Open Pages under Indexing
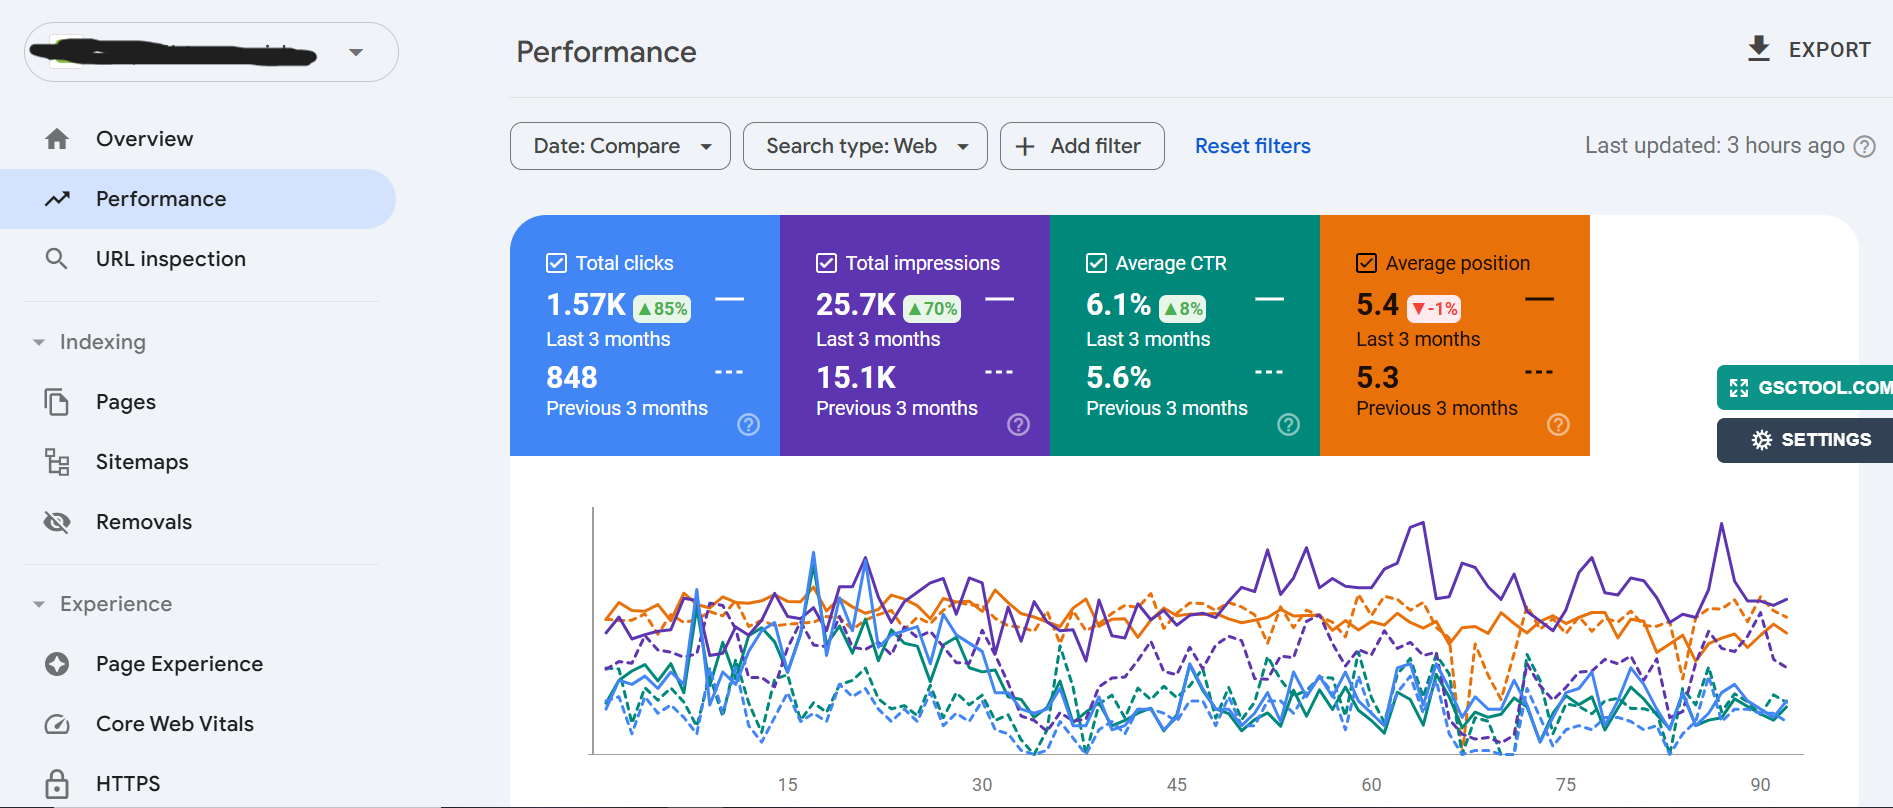 (126, 402)
